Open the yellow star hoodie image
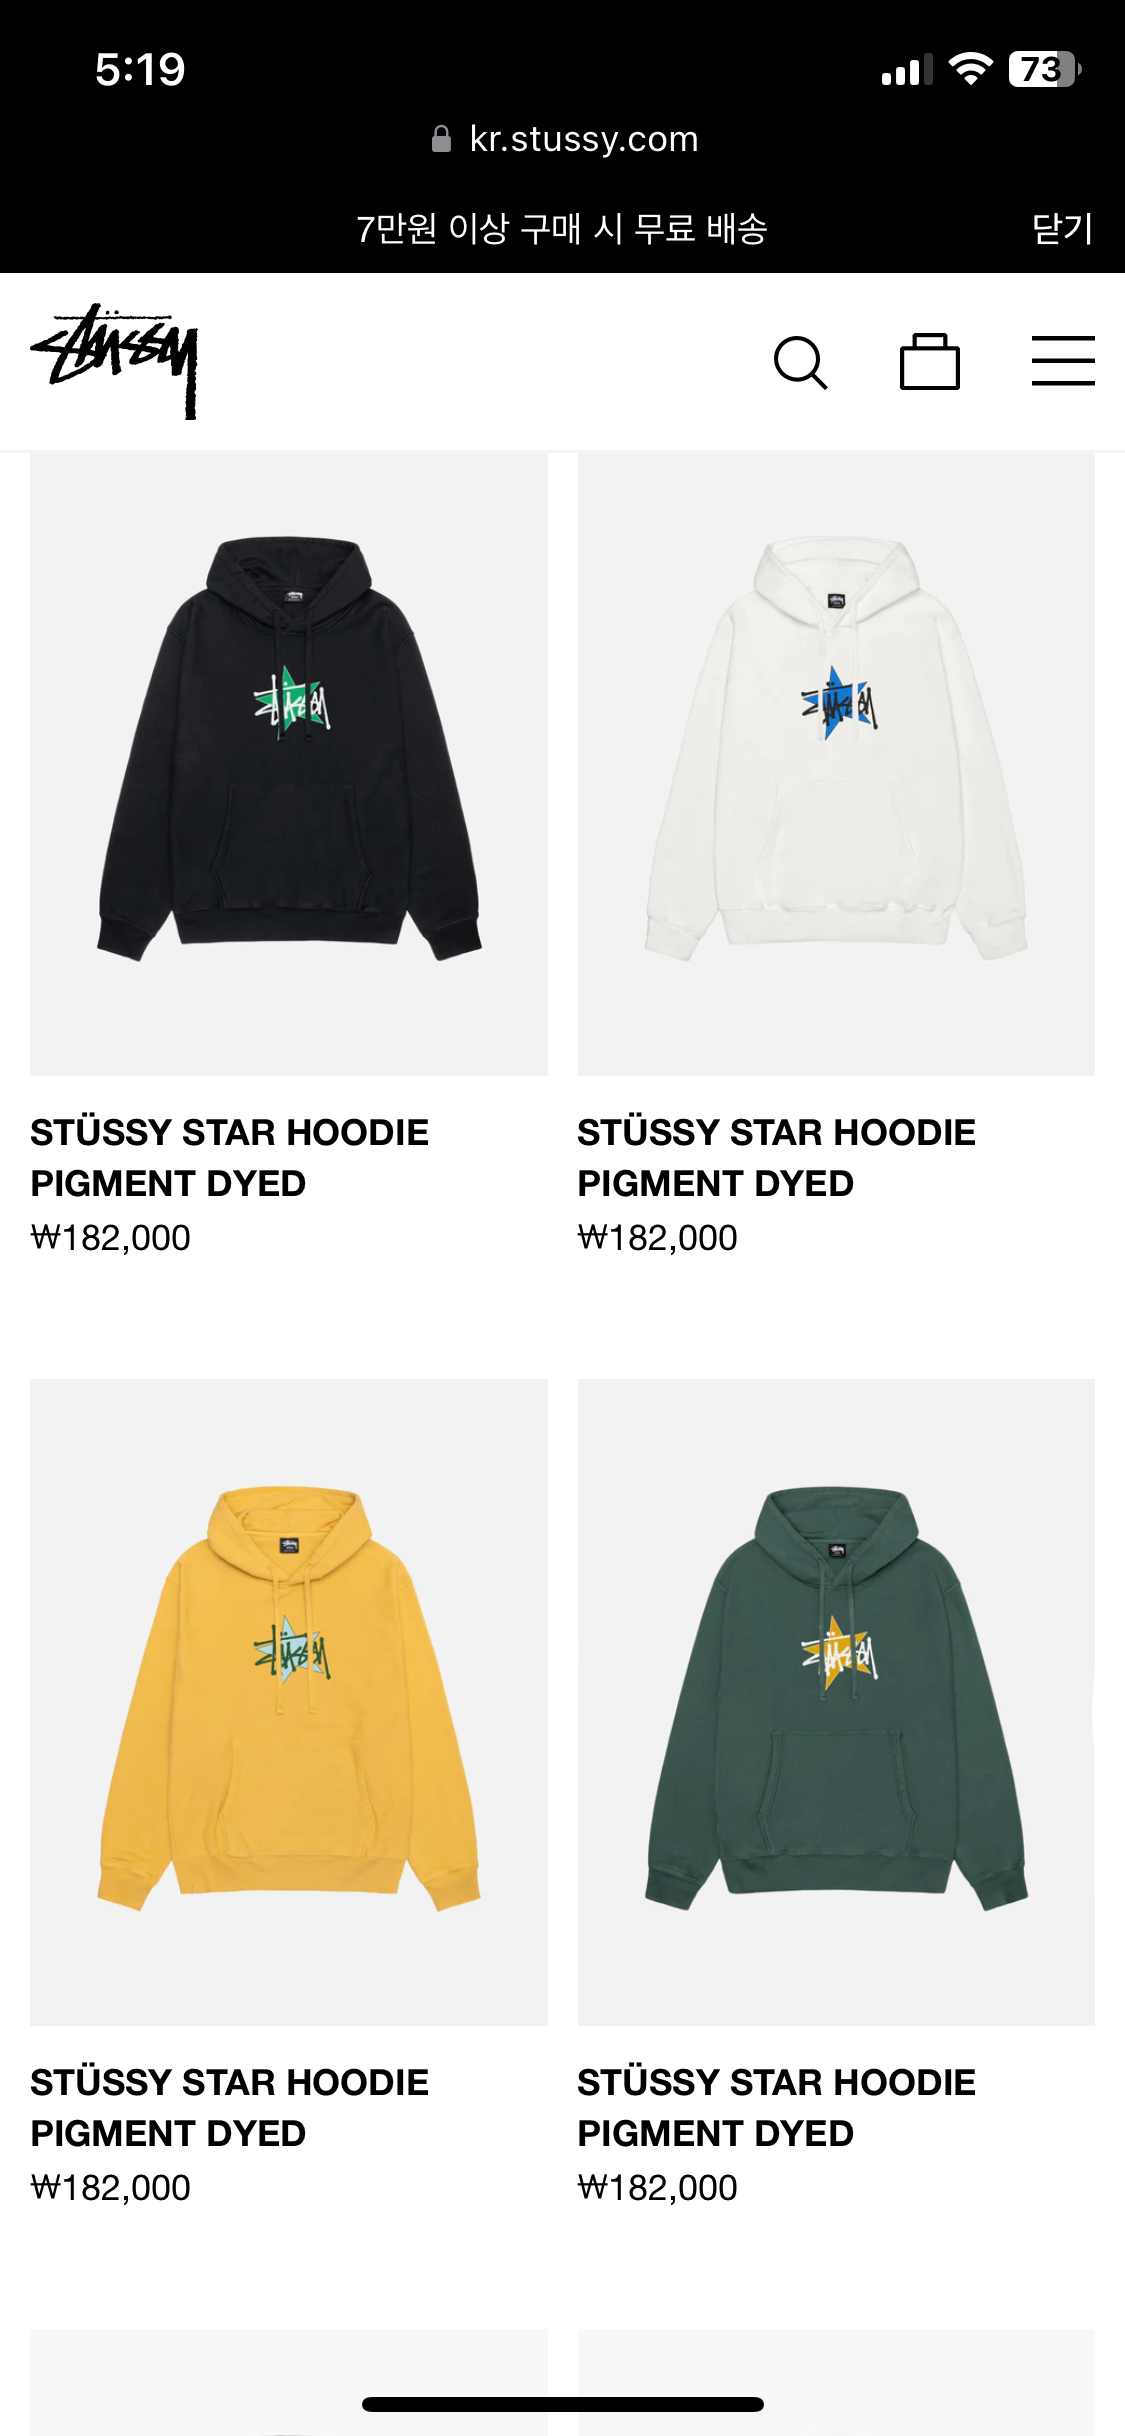This screenshot has height=2436, width=1125. [289, 1702]
